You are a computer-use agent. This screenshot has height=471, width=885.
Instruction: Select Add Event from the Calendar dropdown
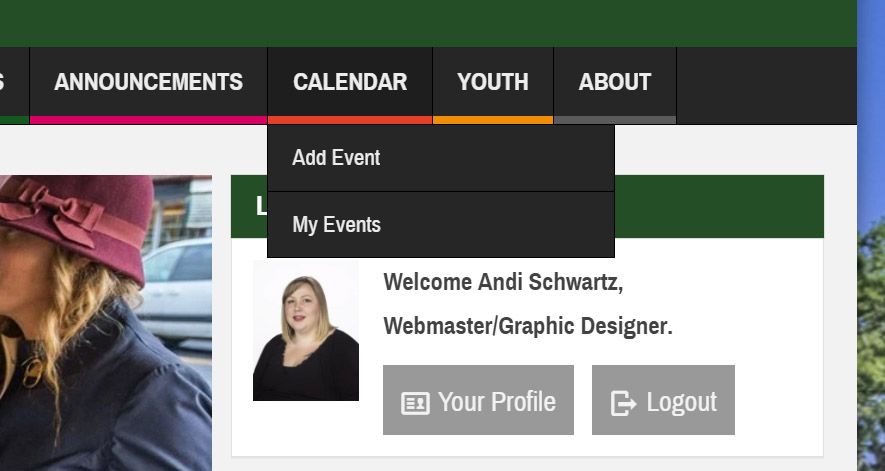(x=336, y=158)
